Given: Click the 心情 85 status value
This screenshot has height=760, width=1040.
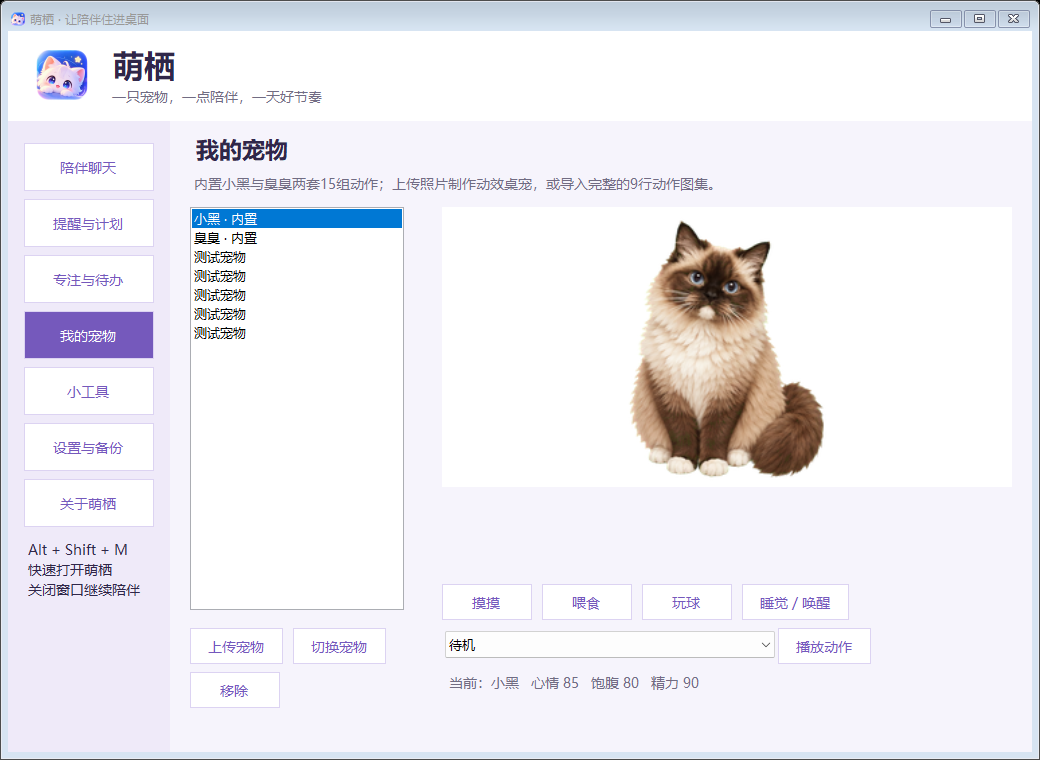Looking at the screenshot, I should click(554, 683).
